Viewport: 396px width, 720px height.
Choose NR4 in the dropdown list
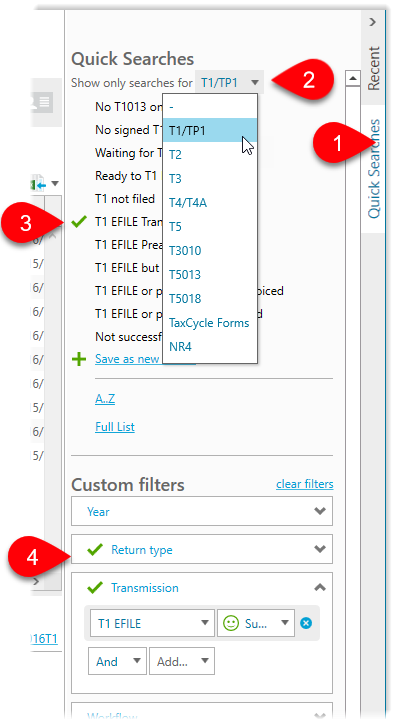210,347
